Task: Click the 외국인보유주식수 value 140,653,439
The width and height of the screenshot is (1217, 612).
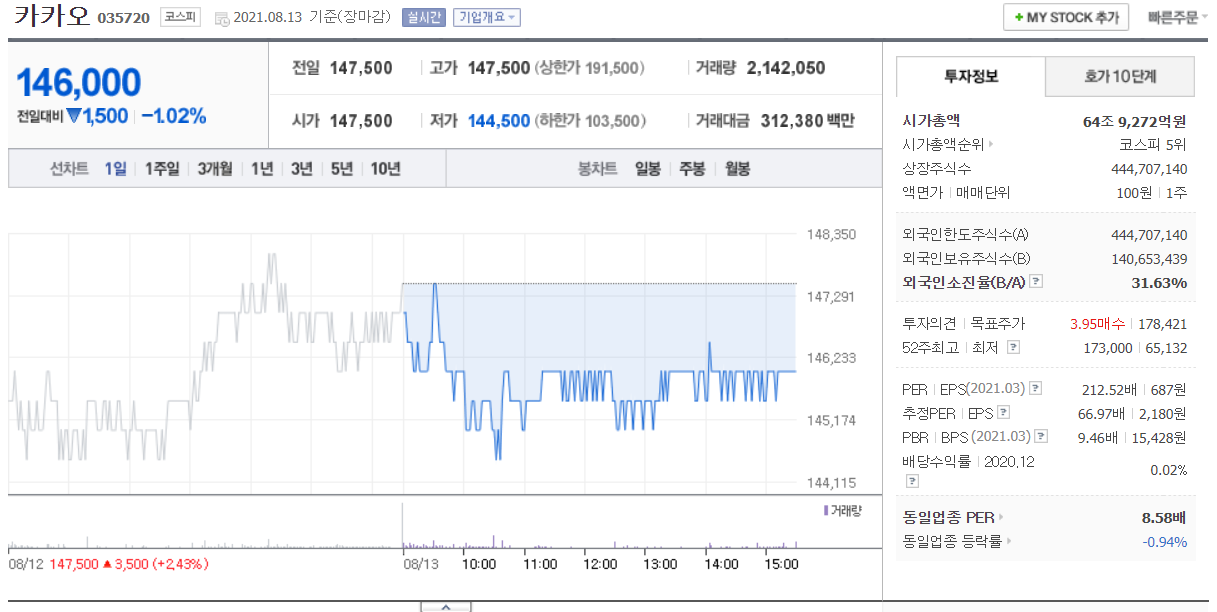Action: pyautogui.click(x=1149, y=259)
